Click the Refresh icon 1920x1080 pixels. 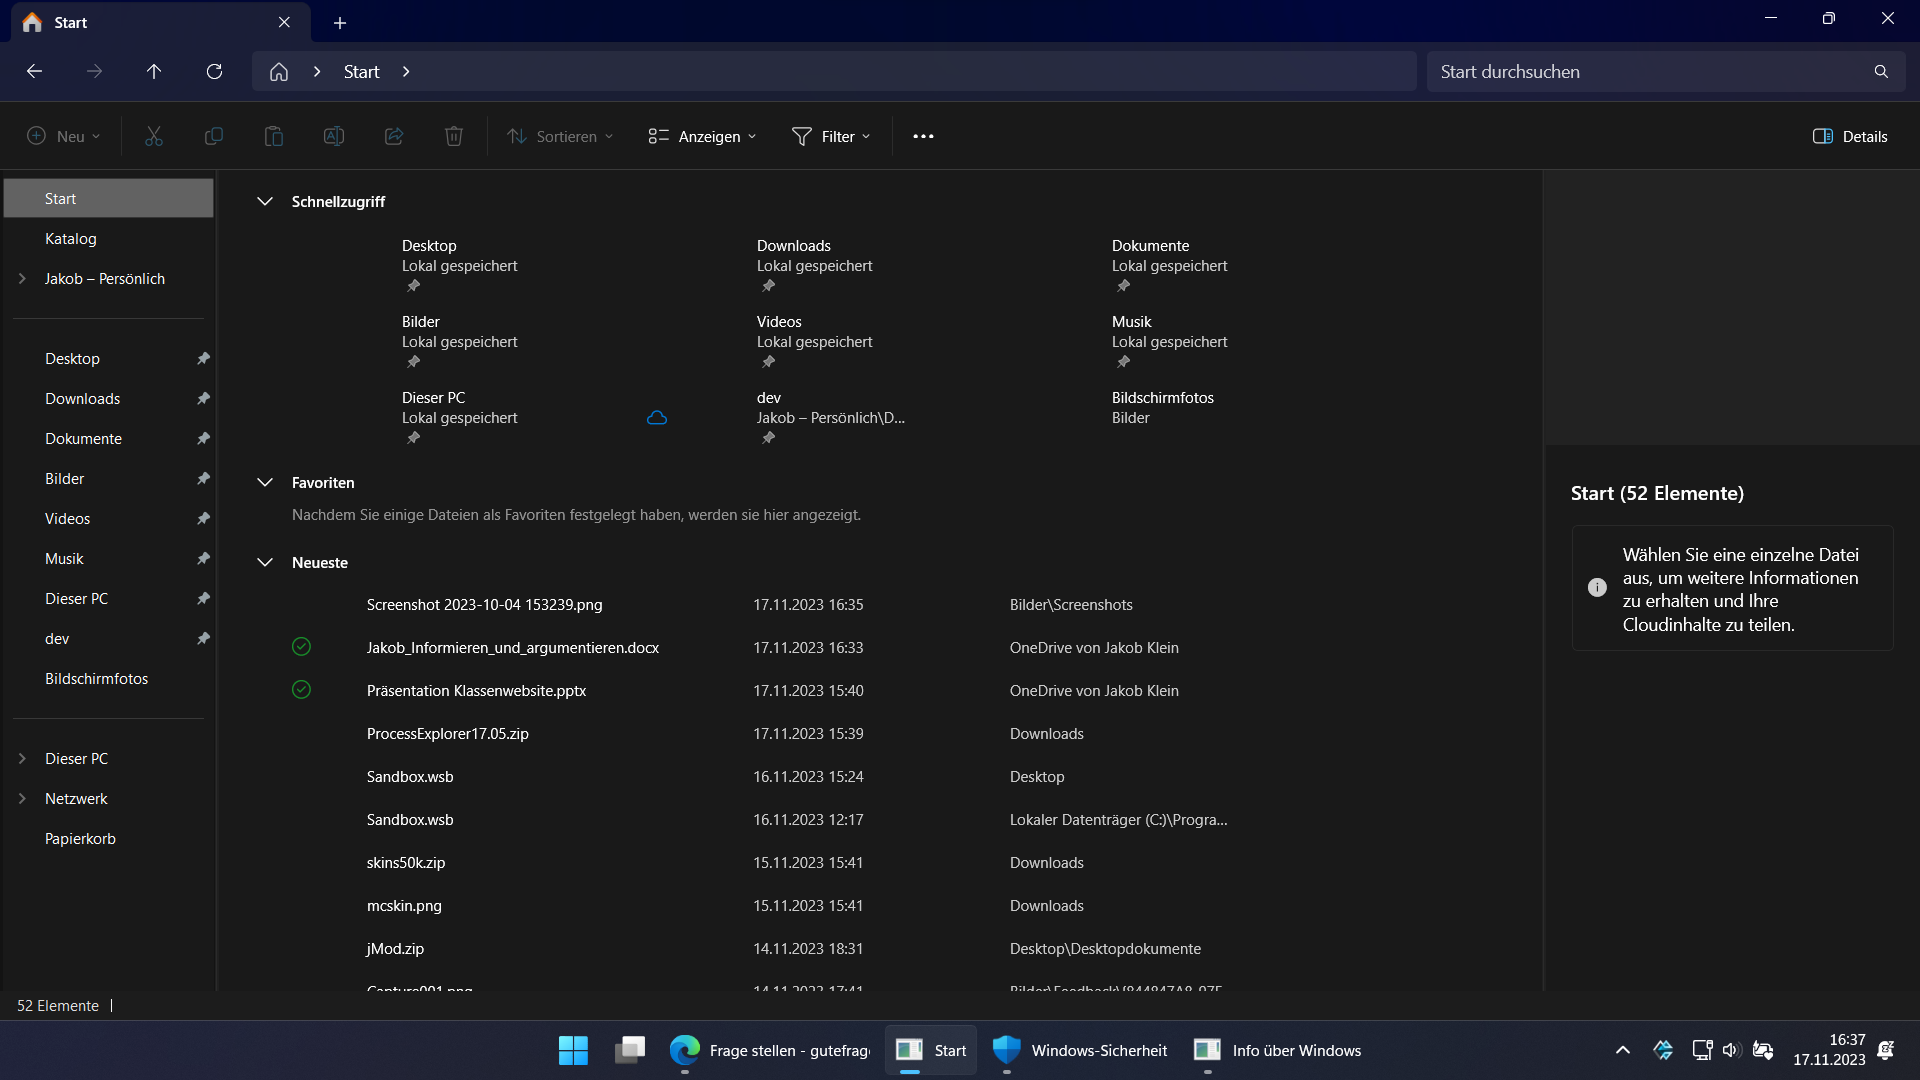click(214, 72)
